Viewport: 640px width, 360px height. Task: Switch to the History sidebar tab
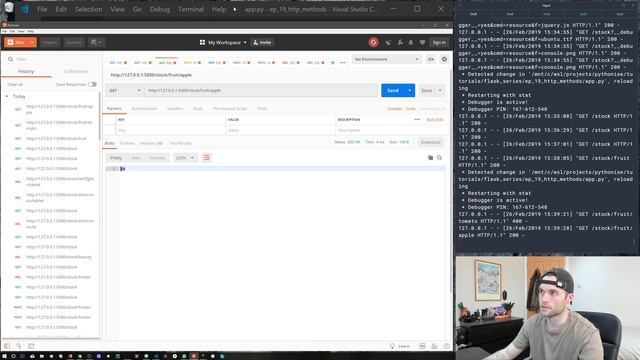(26, 71)
